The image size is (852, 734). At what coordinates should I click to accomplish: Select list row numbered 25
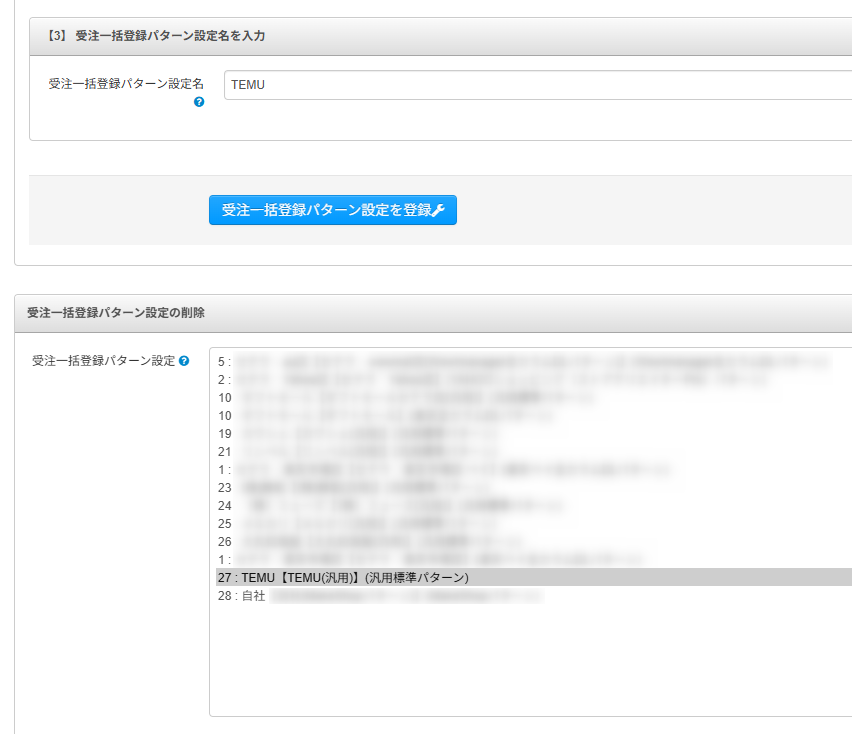(534, 523)
